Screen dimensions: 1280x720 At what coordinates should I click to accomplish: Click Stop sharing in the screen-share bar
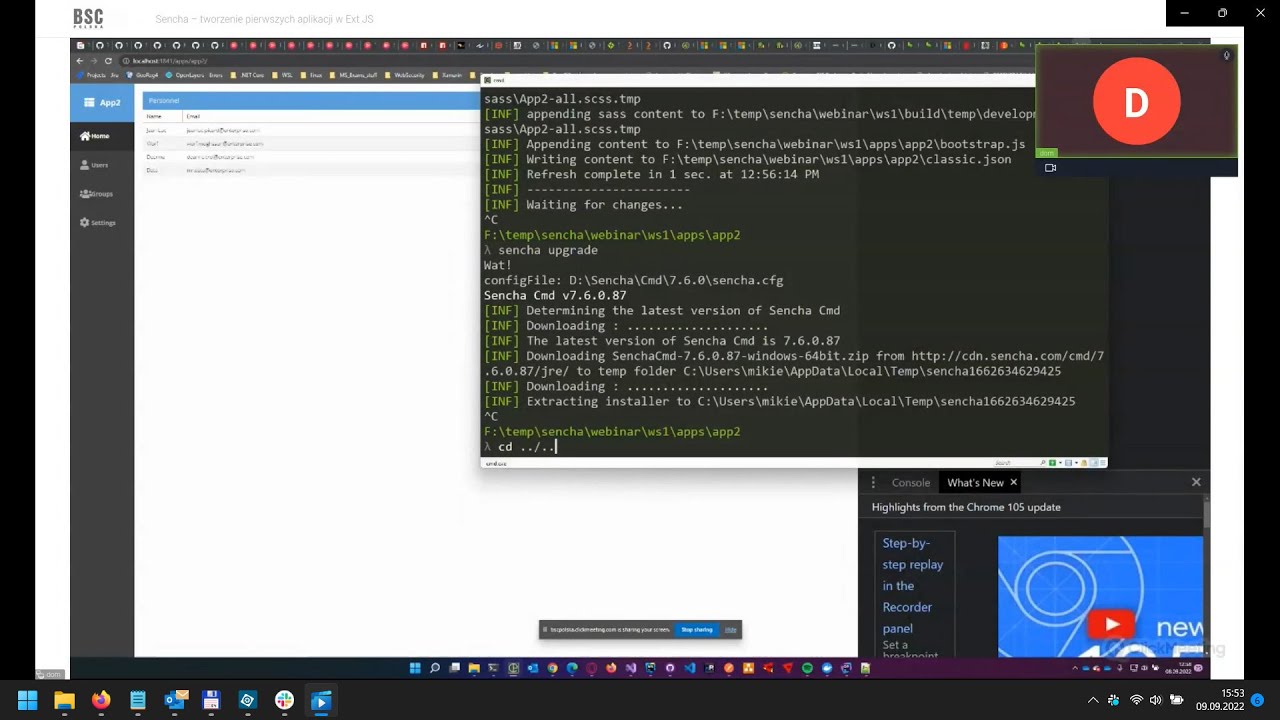[x=697, y=630]
